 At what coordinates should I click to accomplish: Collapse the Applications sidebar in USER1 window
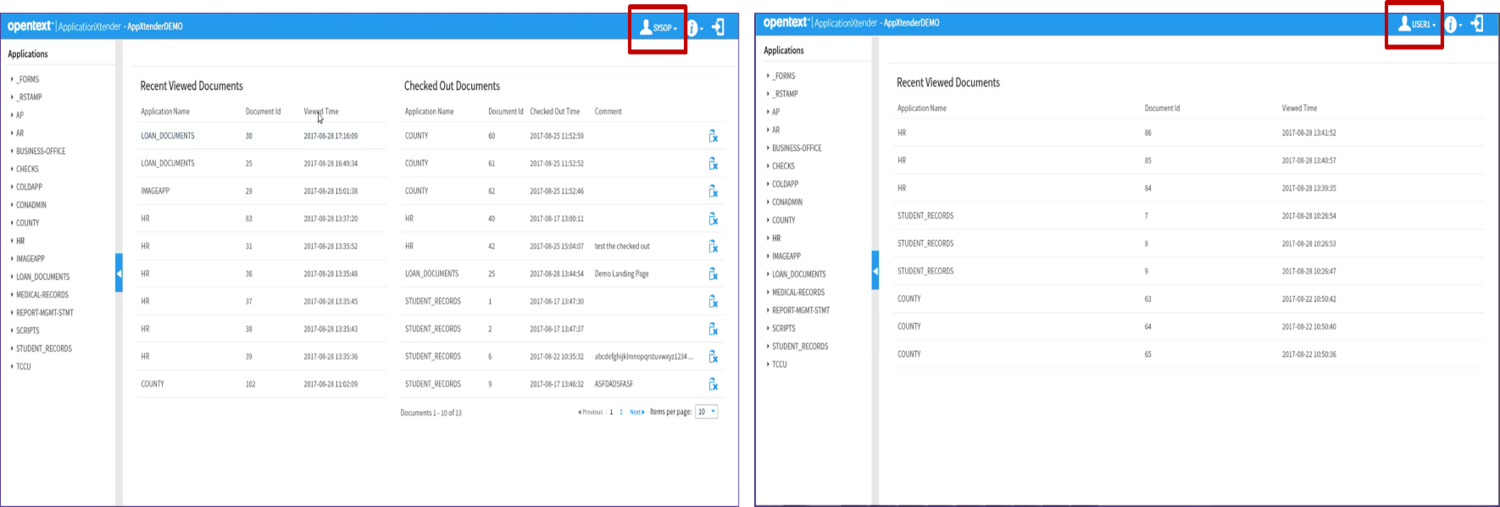click(x=876, y=271)
